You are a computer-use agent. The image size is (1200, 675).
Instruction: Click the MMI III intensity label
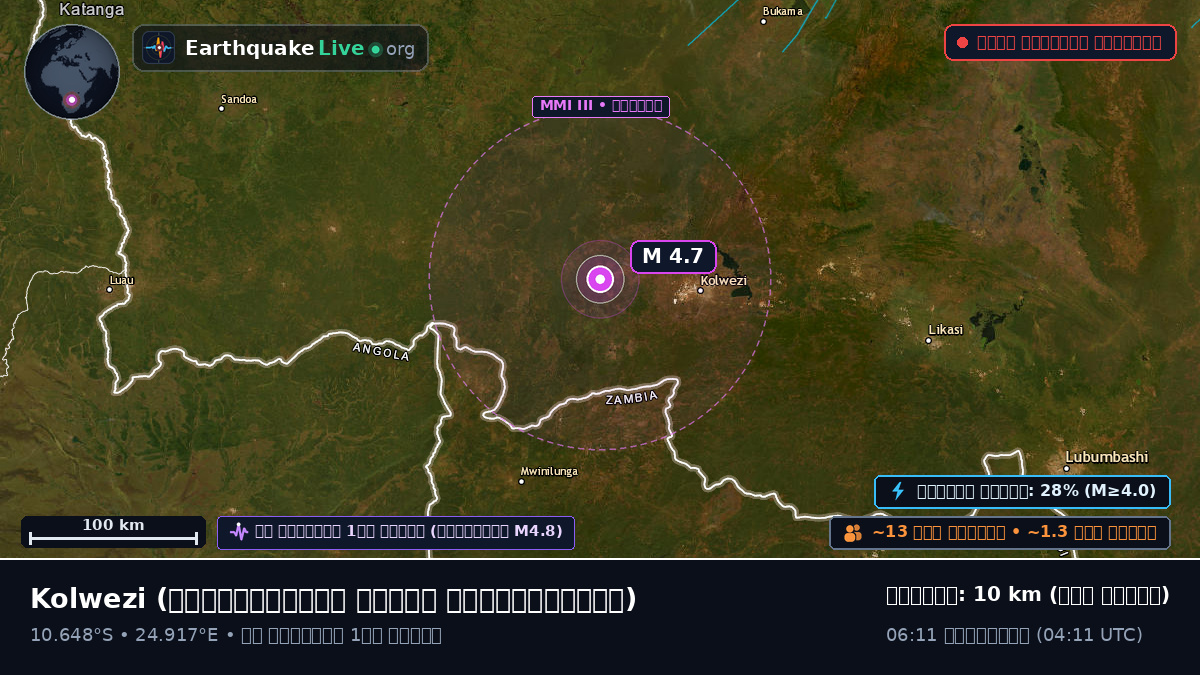pos(601,106)
